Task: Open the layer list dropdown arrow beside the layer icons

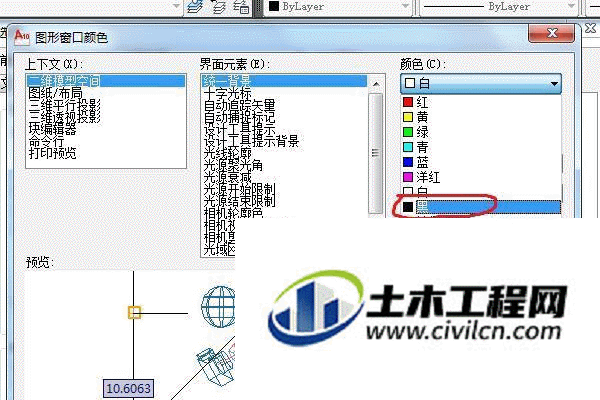Action: 176,6
